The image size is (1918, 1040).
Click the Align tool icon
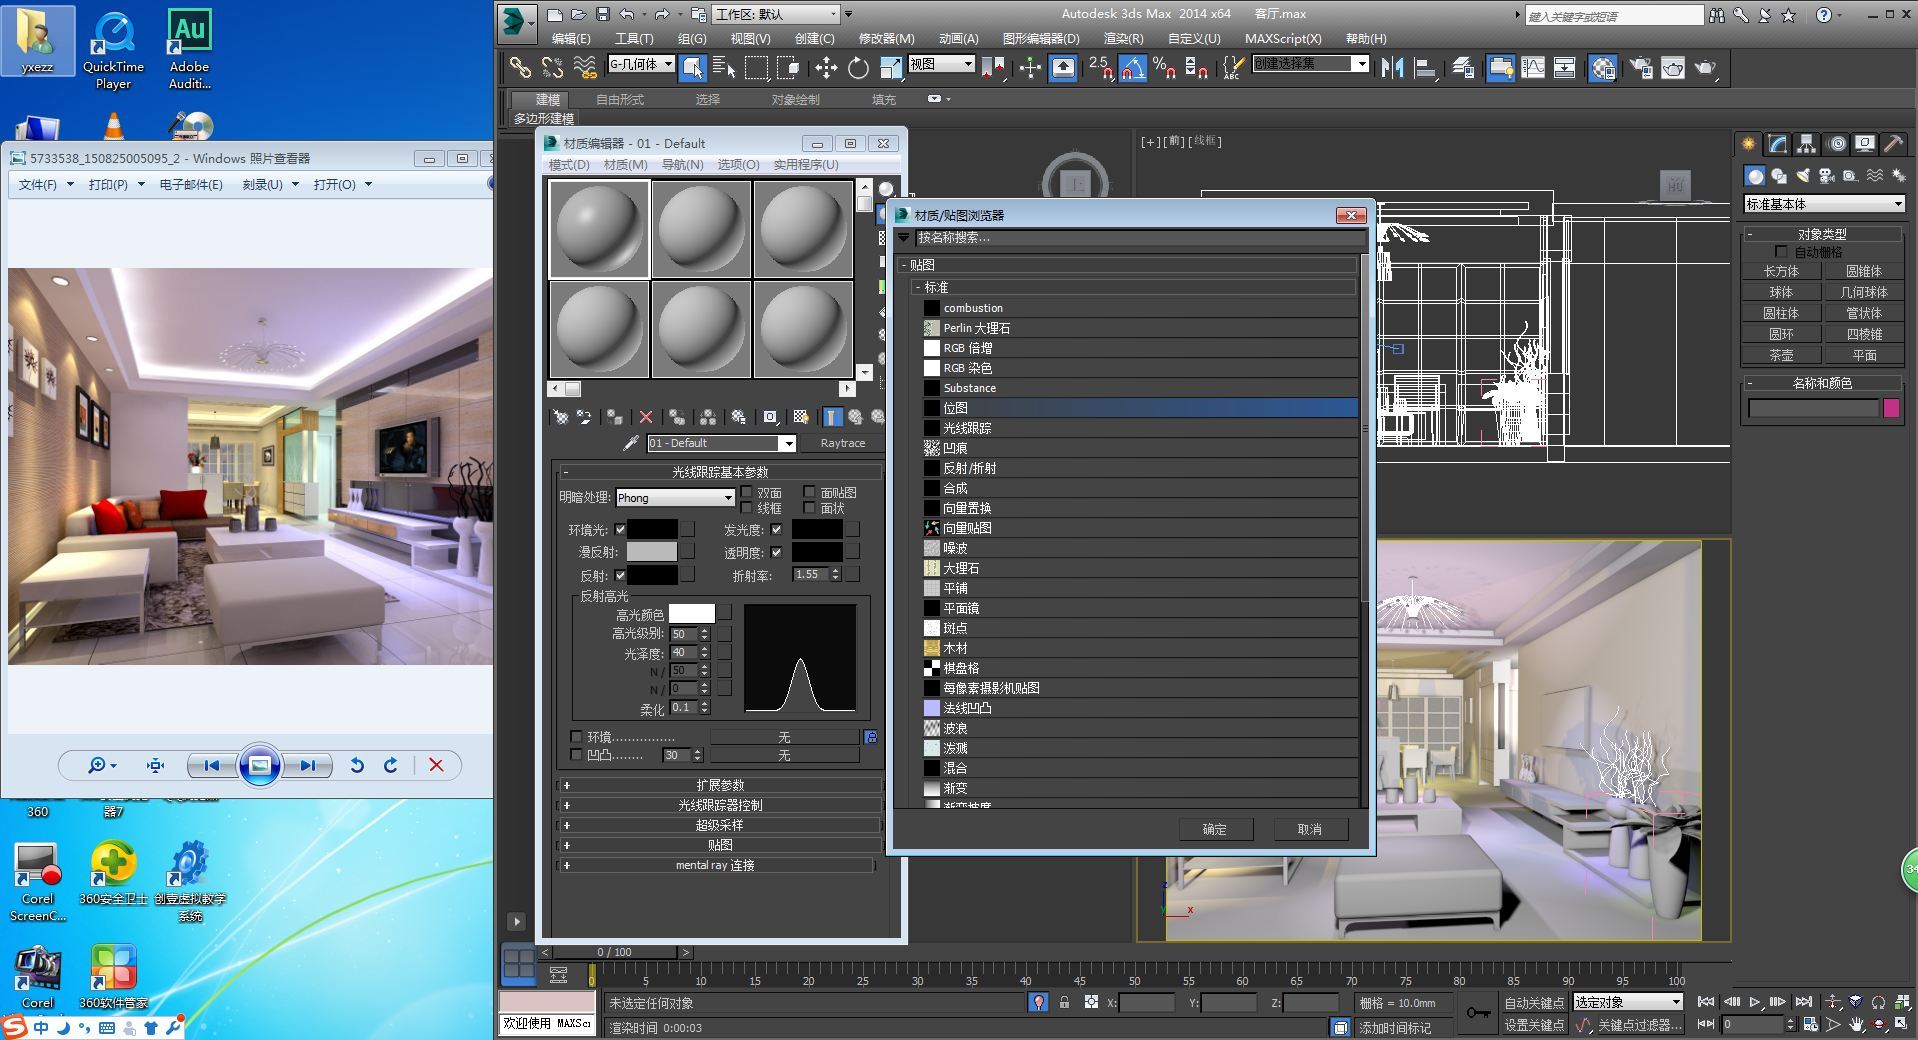click(1425, 67)
